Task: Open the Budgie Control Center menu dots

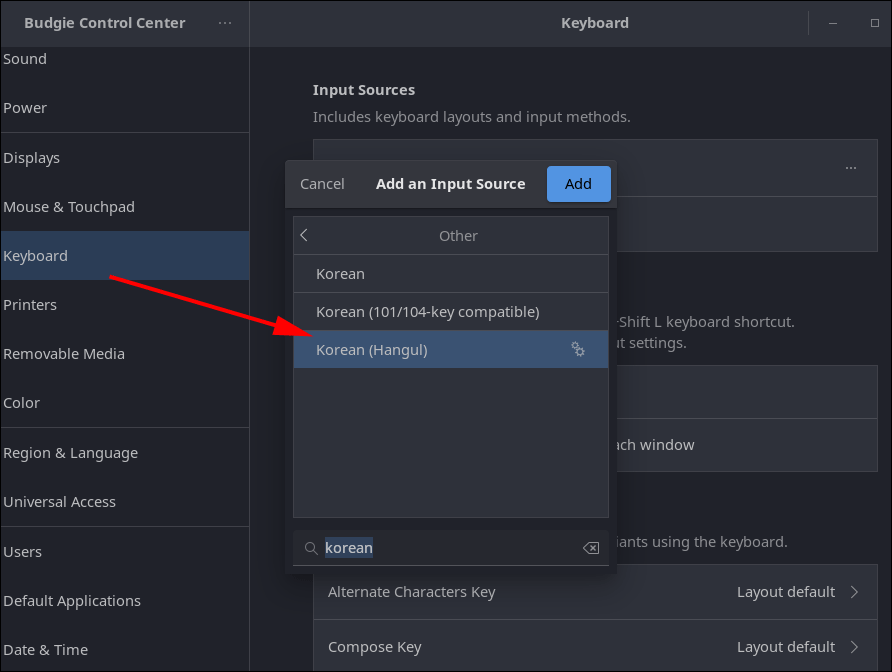Action: point(225,23)
